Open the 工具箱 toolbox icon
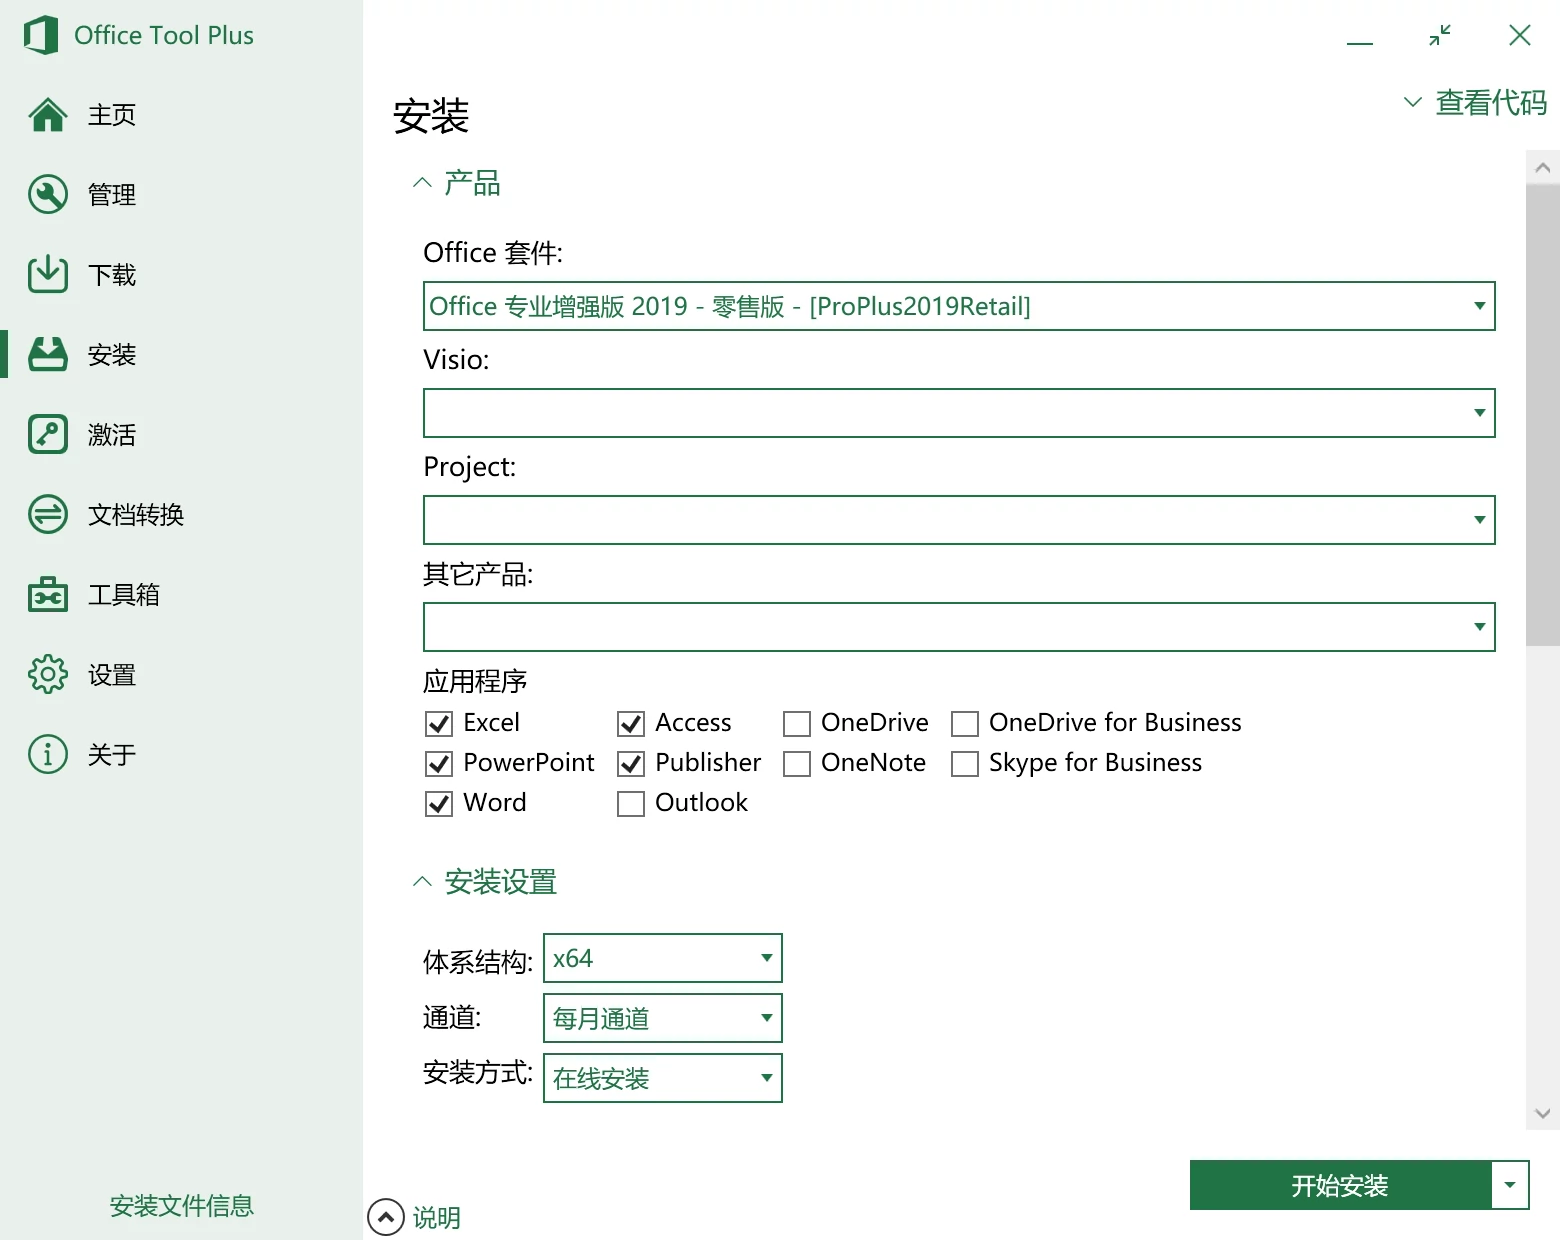The height and width of the screenshot is (1240, 1560). [48, 594]
